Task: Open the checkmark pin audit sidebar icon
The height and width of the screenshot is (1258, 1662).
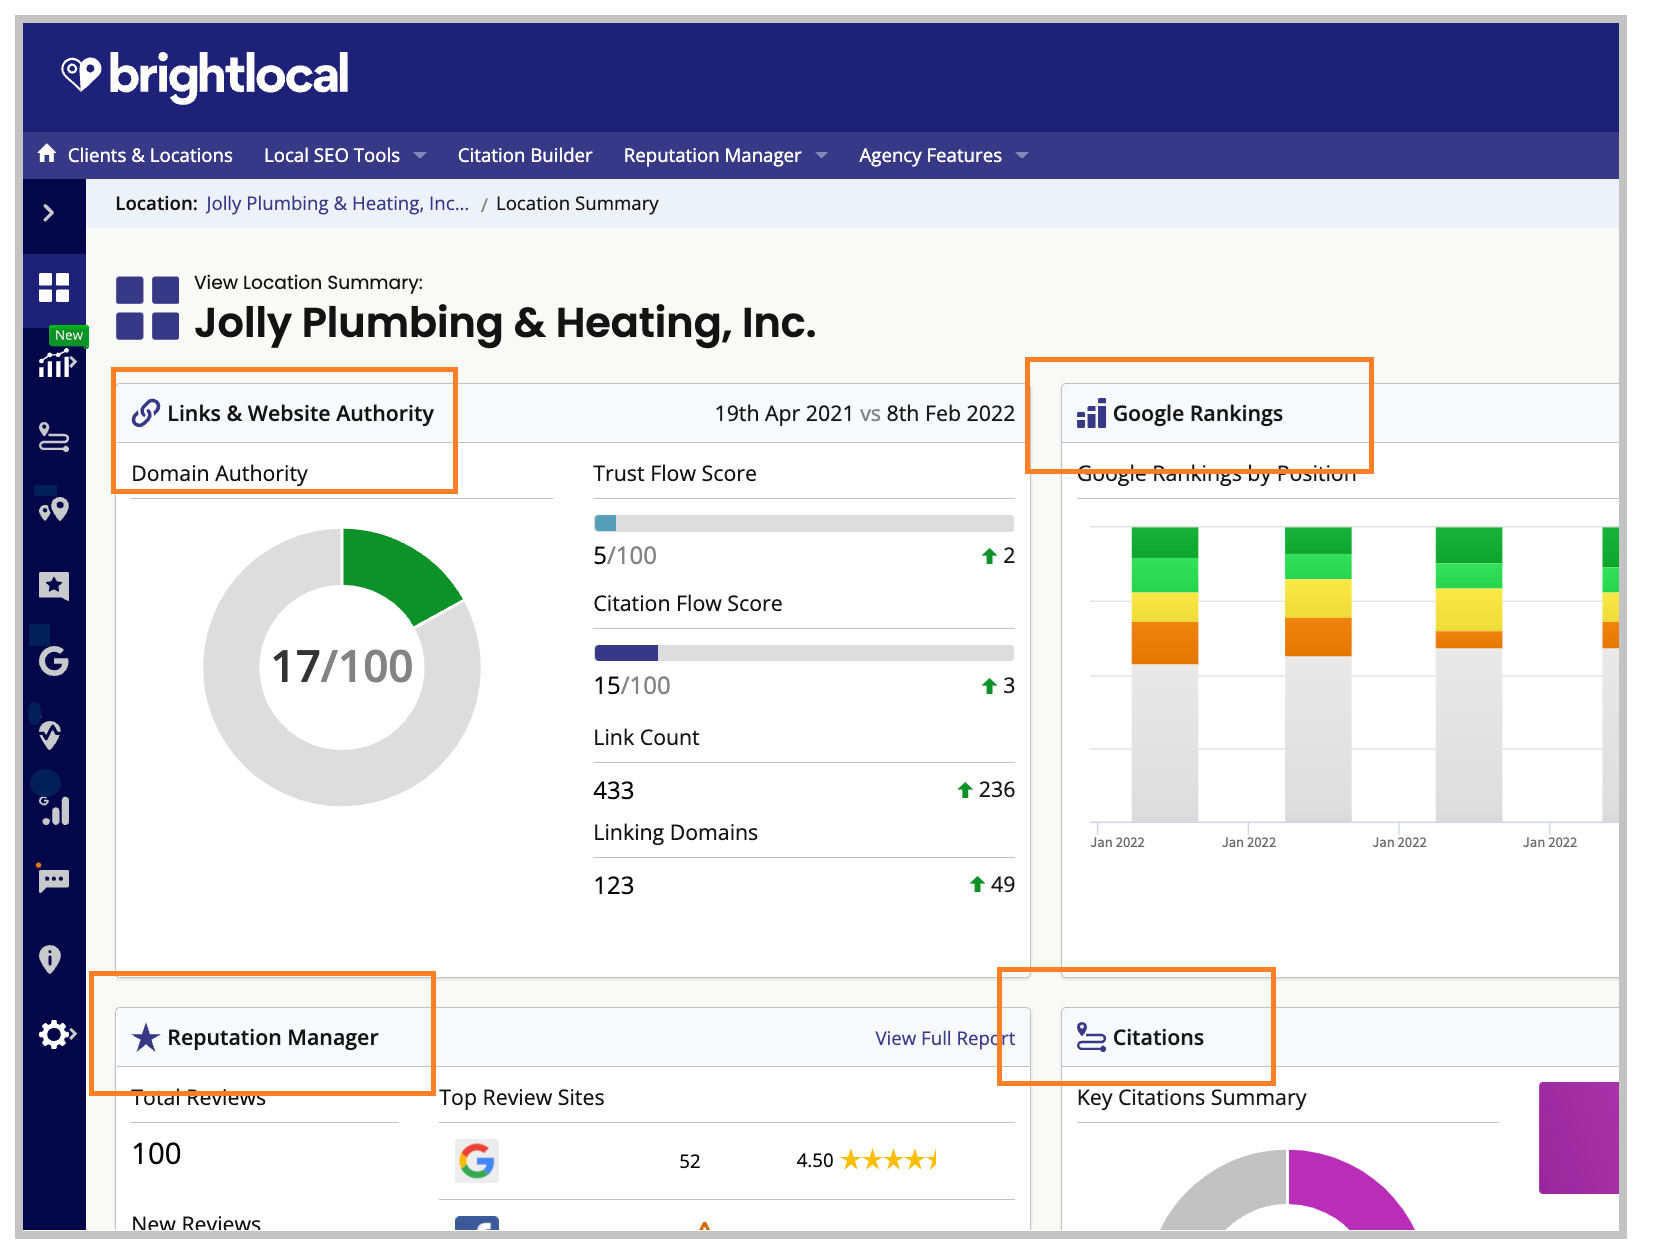Action: click(50, 736)
